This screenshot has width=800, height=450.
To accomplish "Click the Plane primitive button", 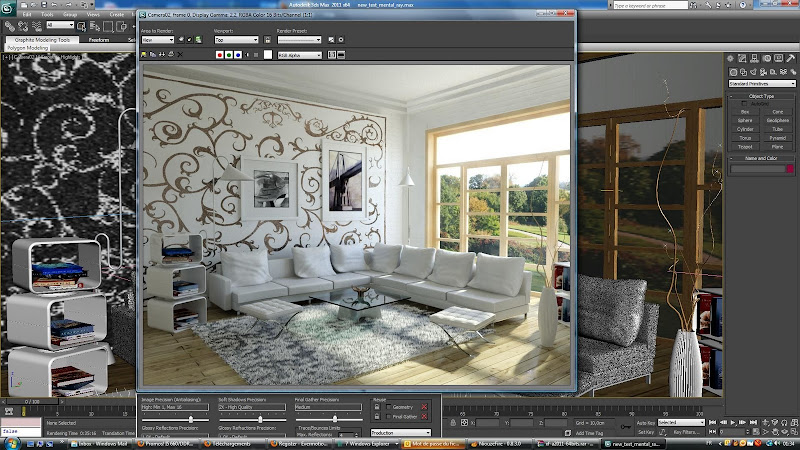I will [x=778, y=146].
